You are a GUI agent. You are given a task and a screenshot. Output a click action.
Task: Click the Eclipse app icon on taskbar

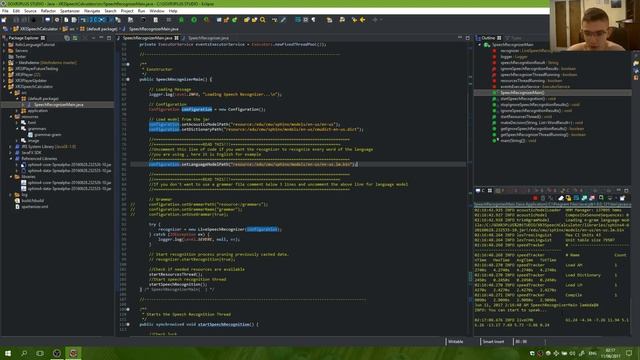click(x=73, y=353)
